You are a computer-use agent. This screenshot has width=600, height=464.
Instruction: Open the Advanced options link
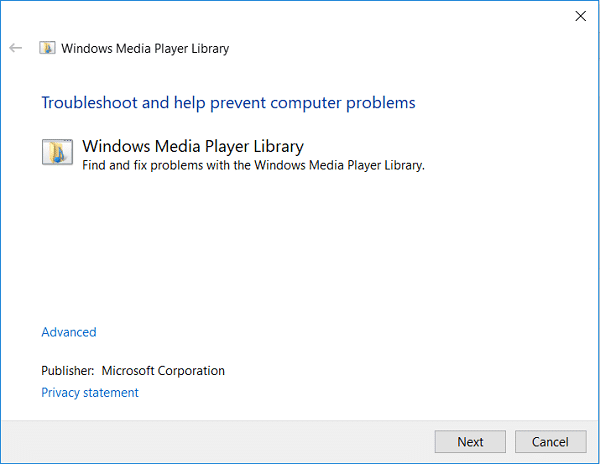click(x=69, y=332)
